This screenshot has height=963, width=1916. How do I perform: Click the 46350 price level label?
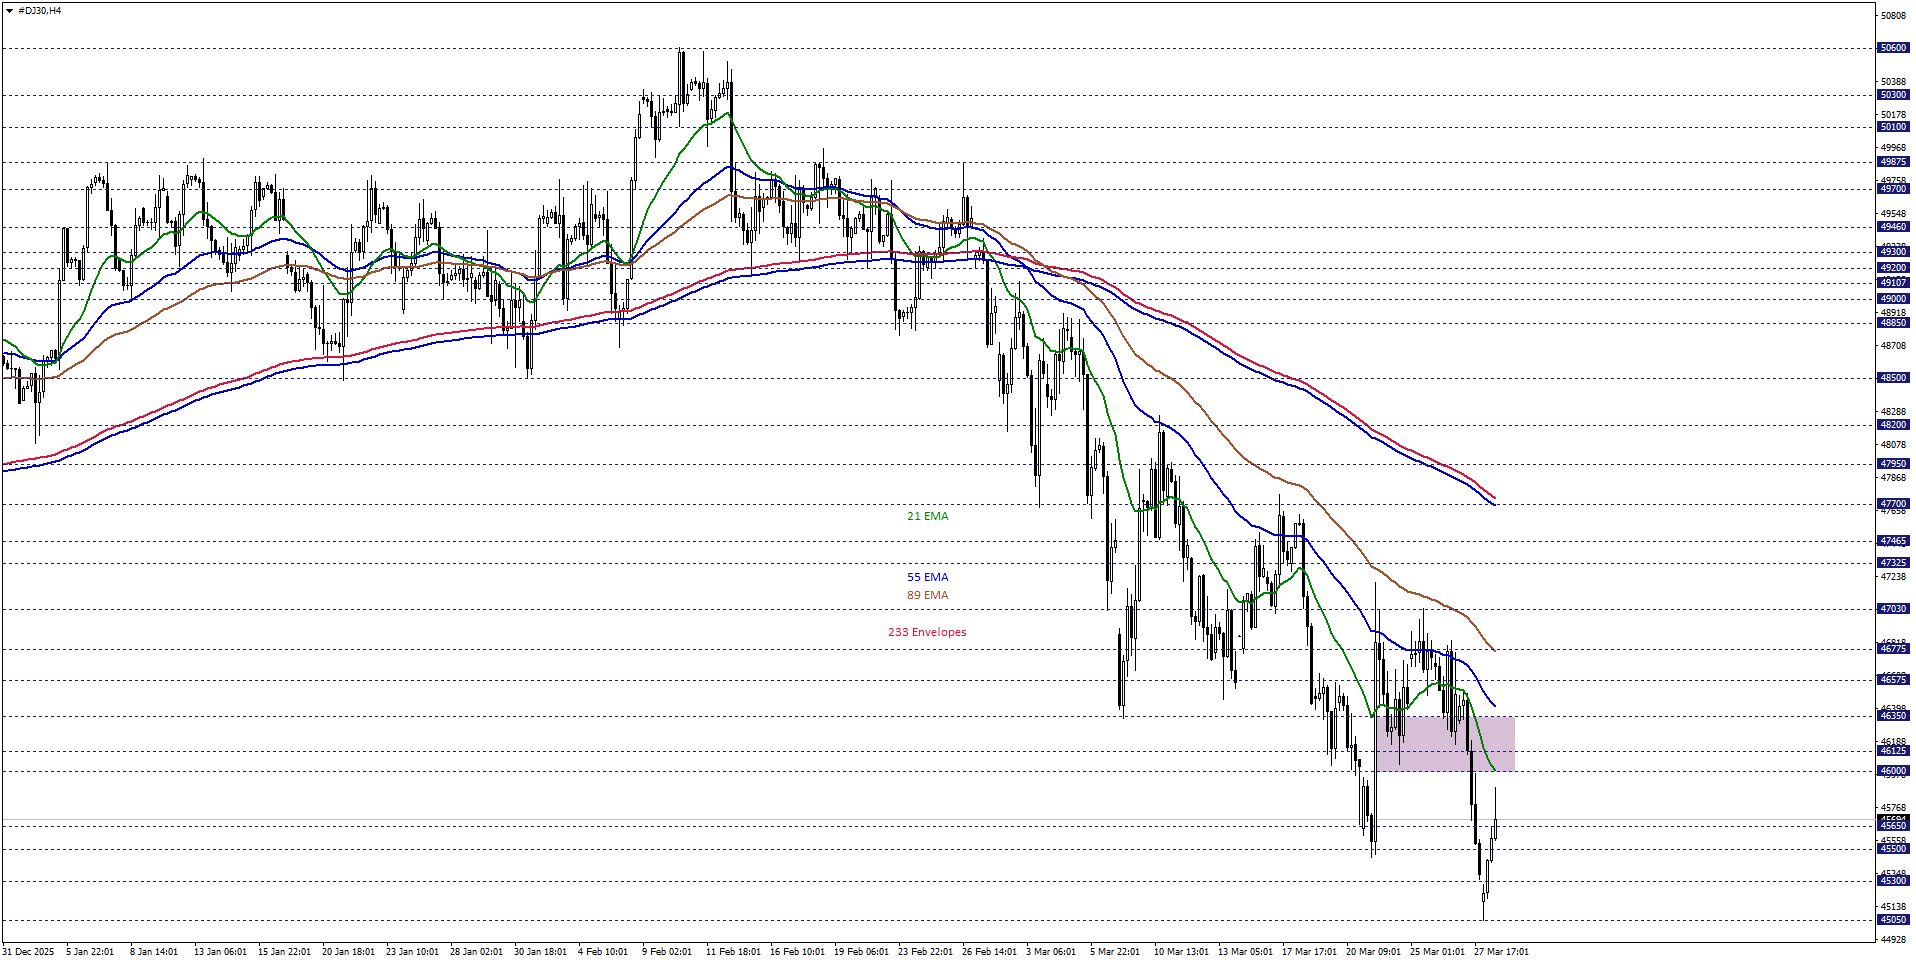coord(1893,716)
